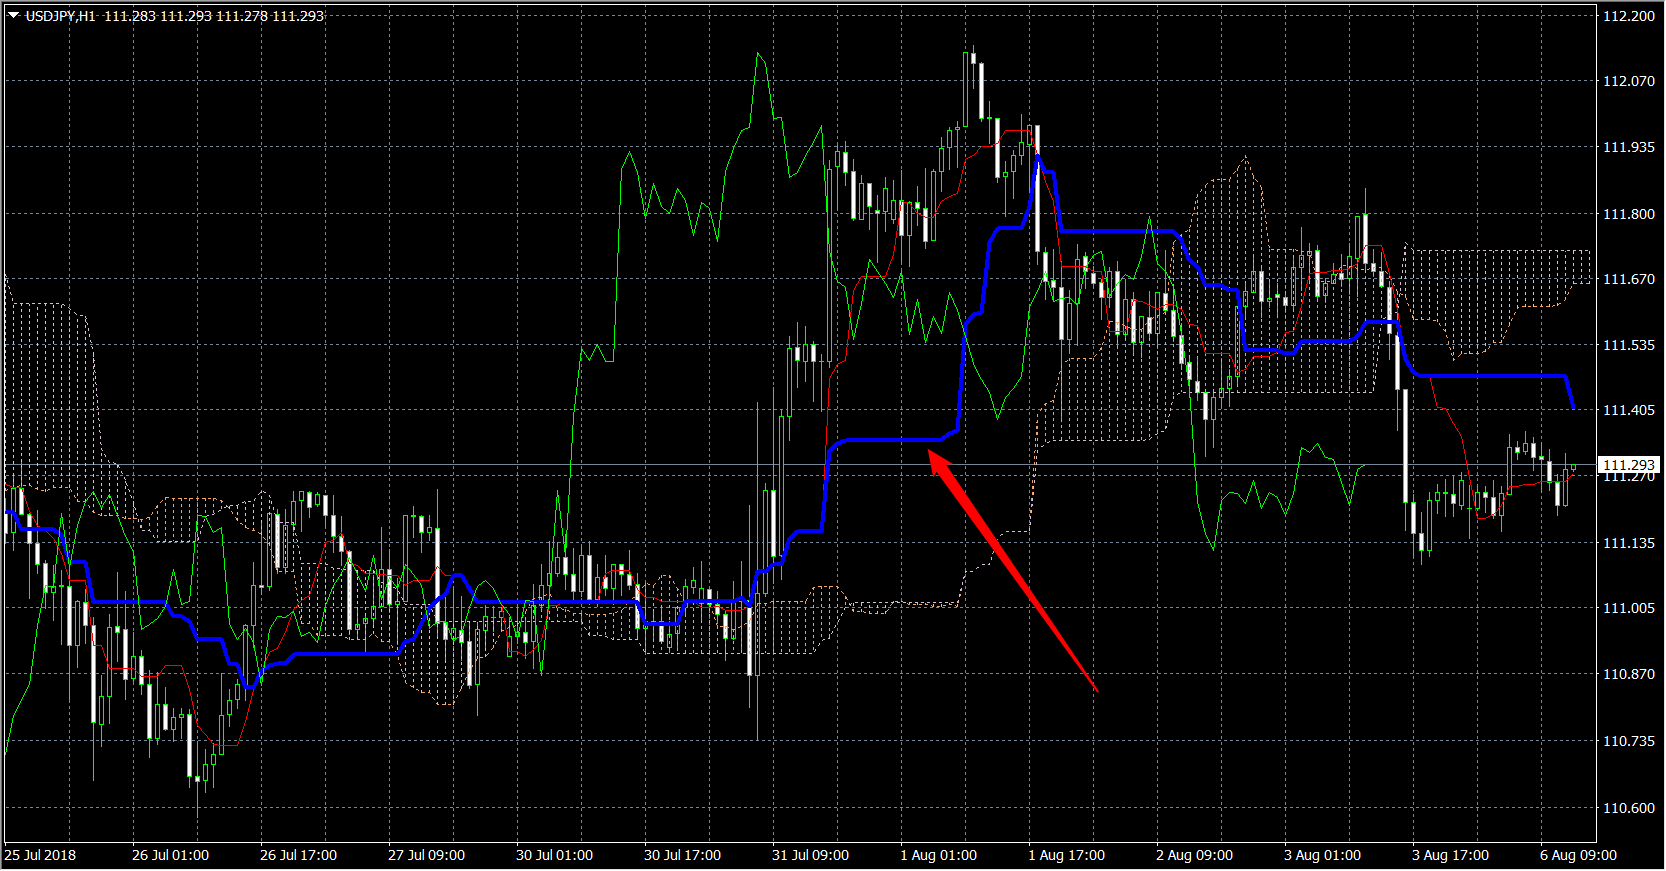
Task: Click the 31 Jul 09:00 time label
Action: point(810,855)
